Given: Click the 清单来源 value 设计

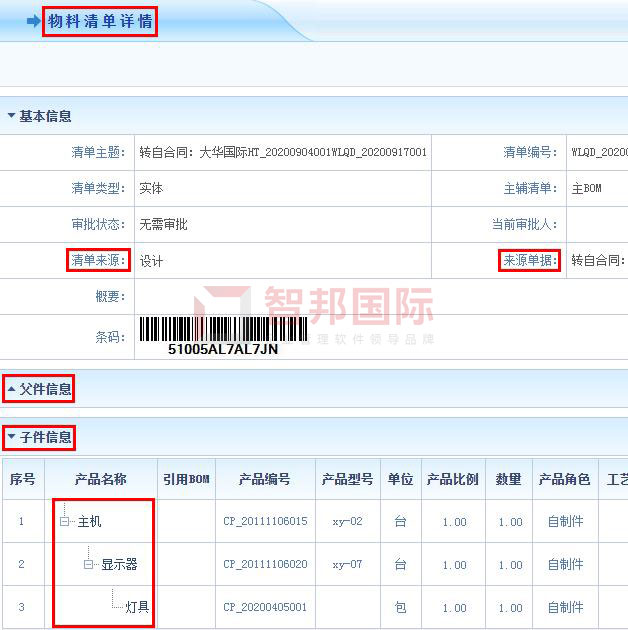Looking at the screenshot, I should pos(151,261).
